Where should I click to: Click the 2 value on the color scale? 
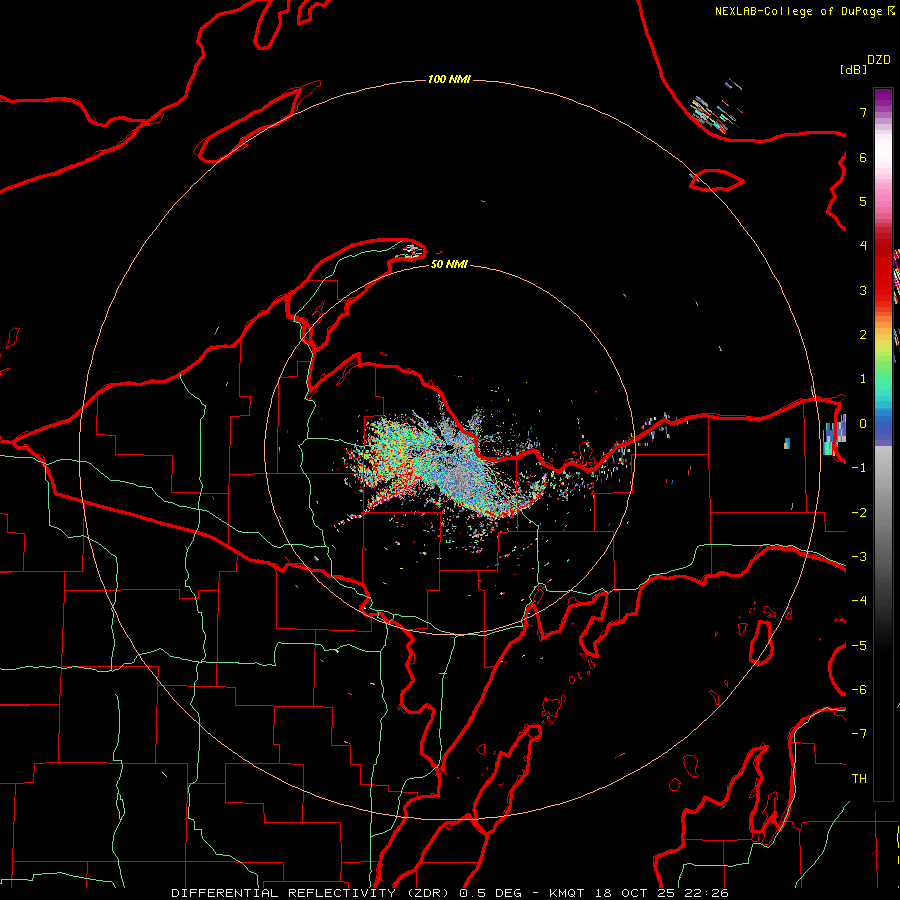click(x=863, y=335)
